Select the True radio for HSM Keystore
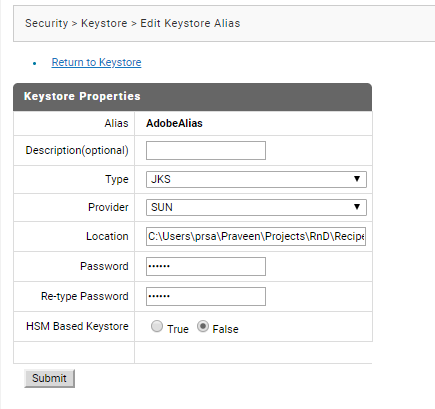 pyautogui.click(x=157, y=326)
